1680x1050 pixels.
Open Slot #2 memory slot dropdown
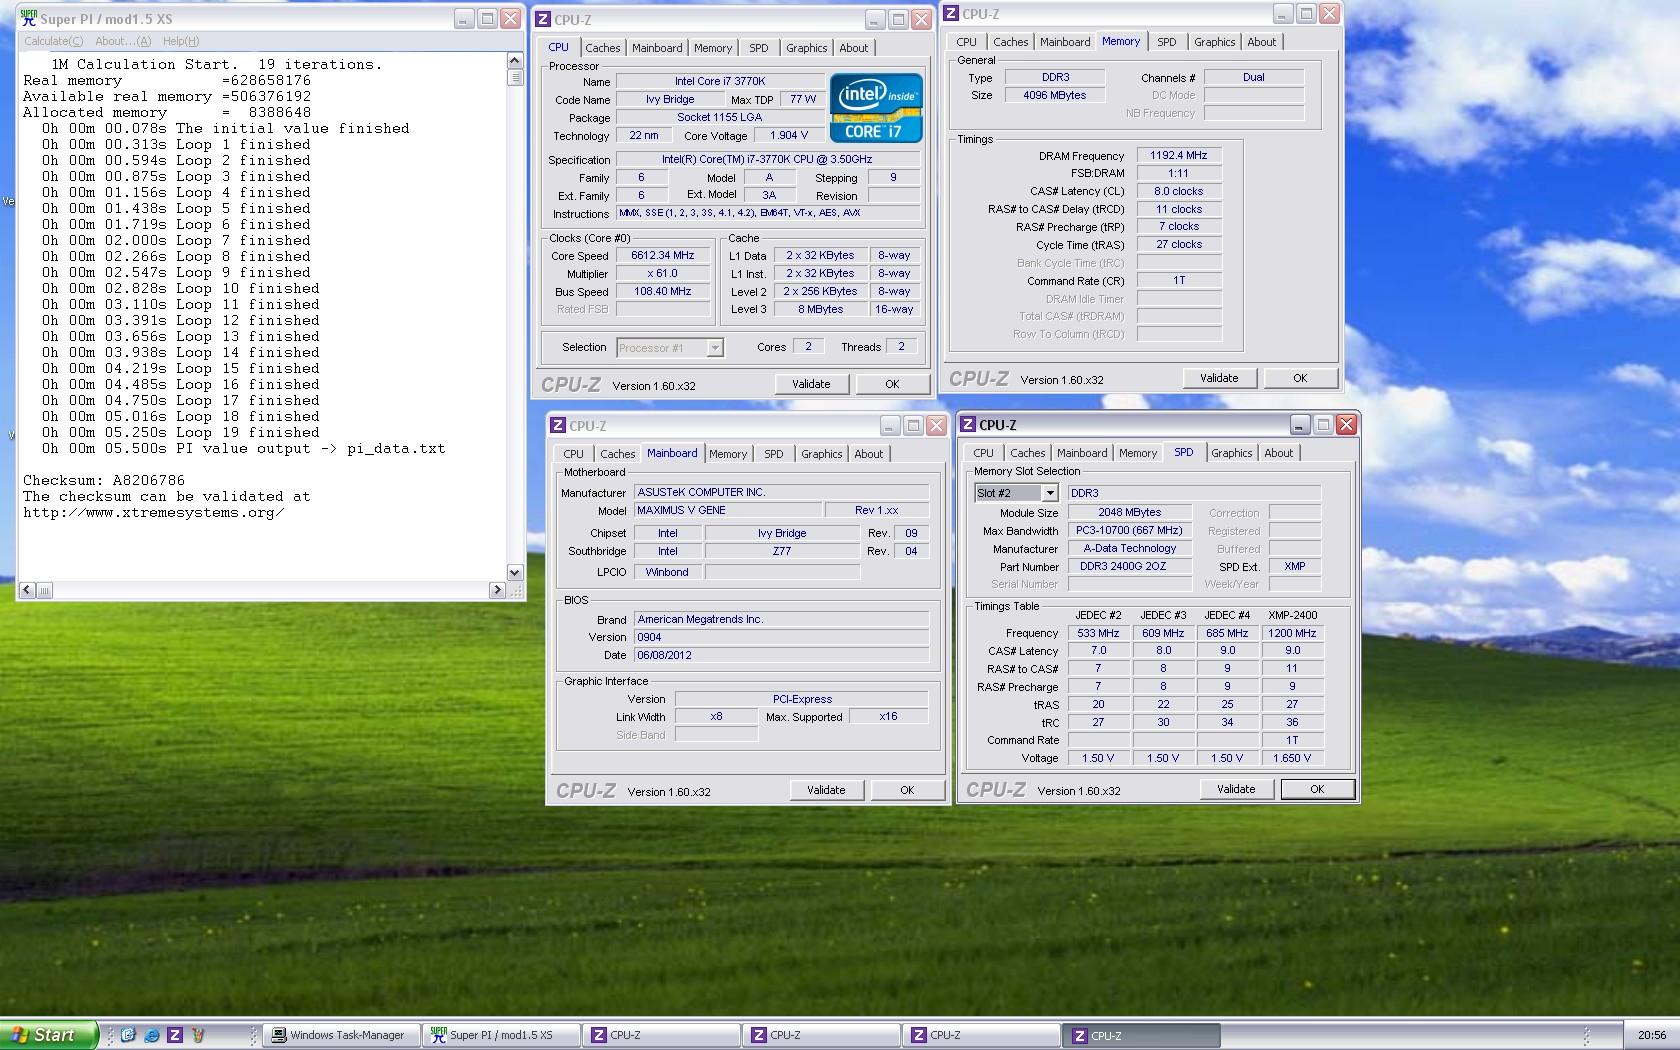pos(1016,493)
